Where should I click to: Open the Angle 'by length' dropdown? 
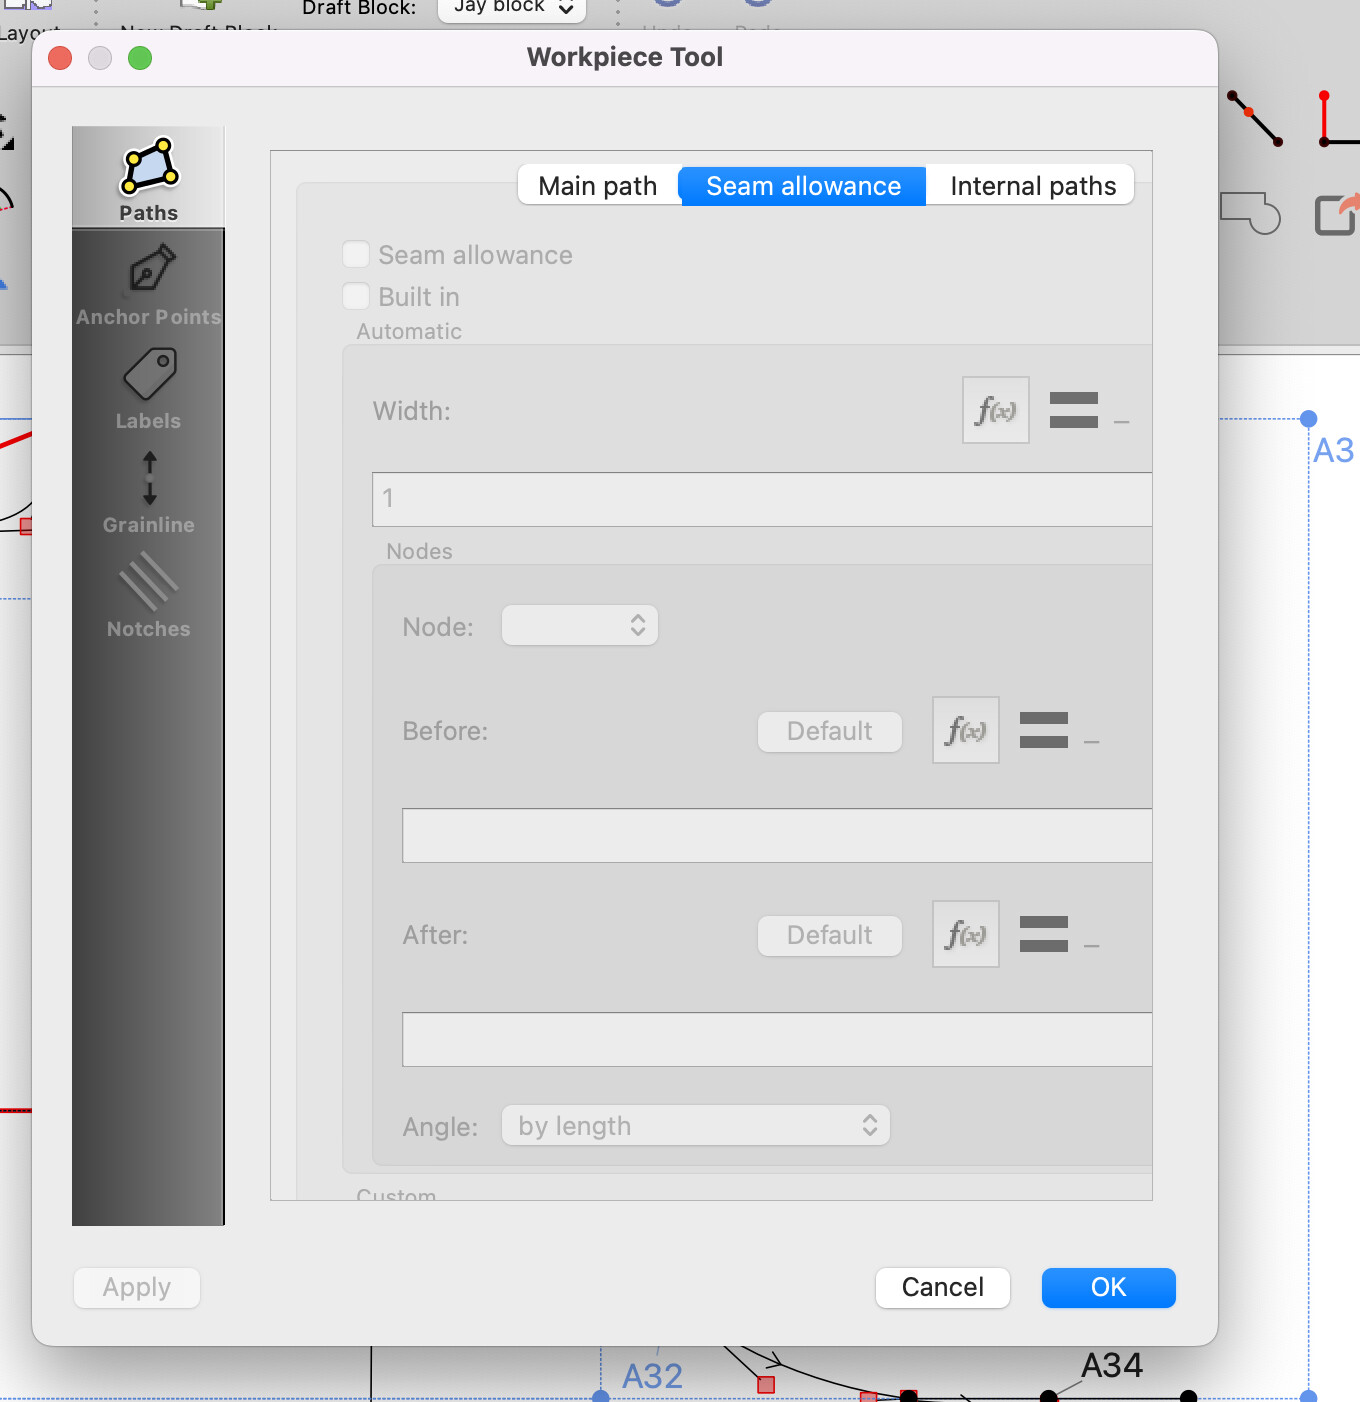coord(695,1126)
